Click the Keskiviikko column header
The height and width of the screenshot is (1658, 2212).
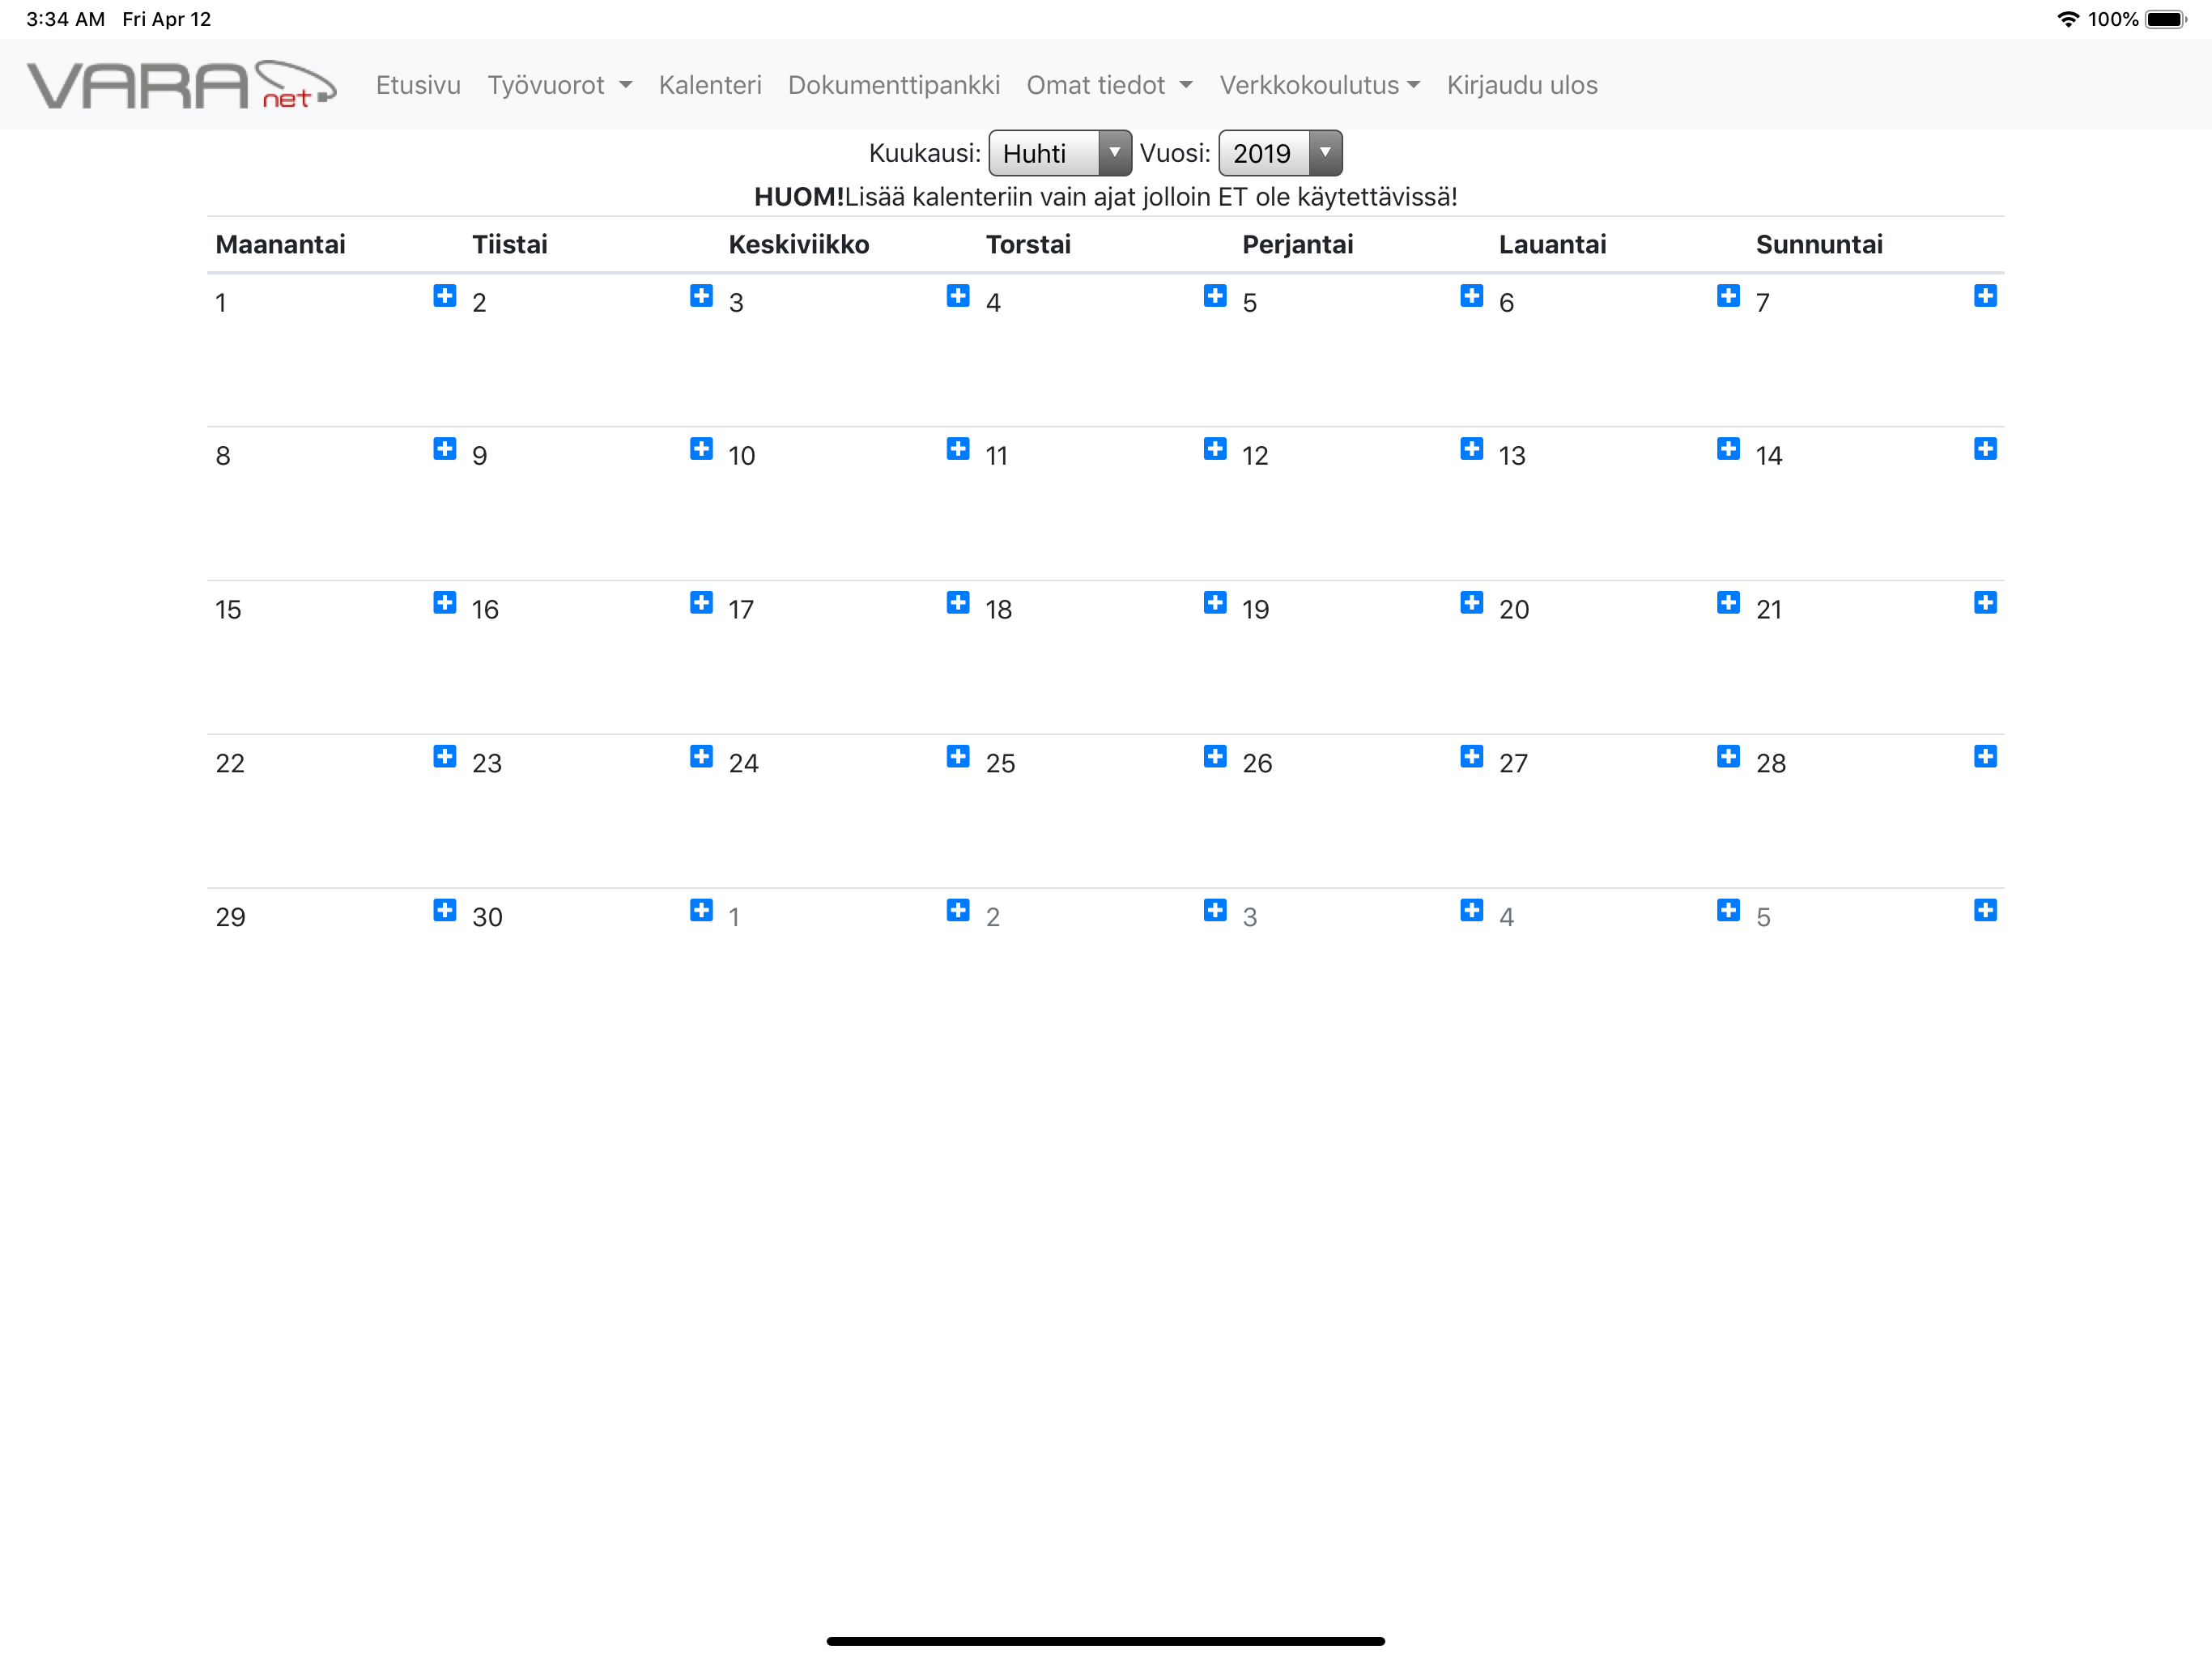(x=798, y=244)
